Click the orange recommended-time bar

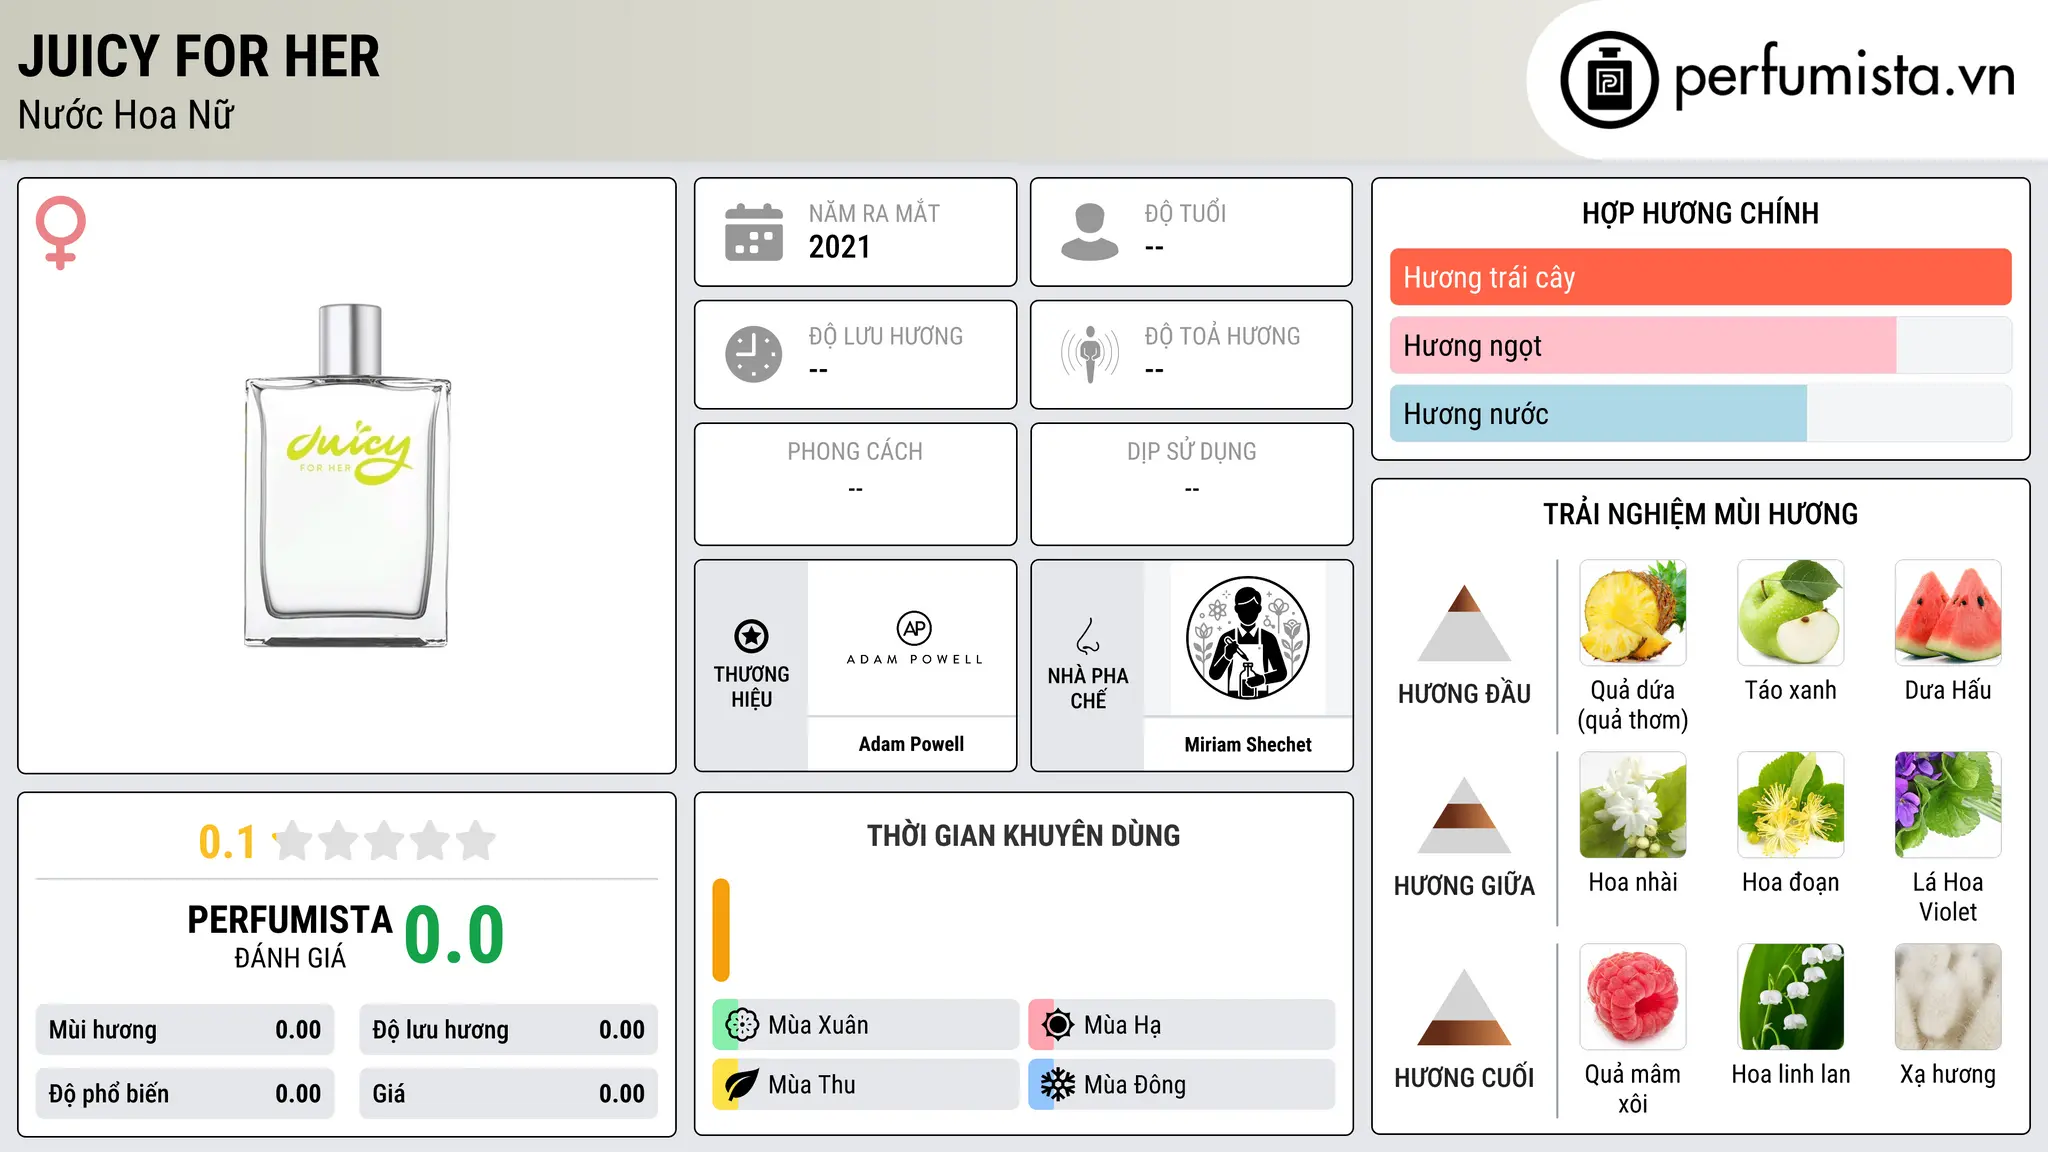[x=721, y=930]
